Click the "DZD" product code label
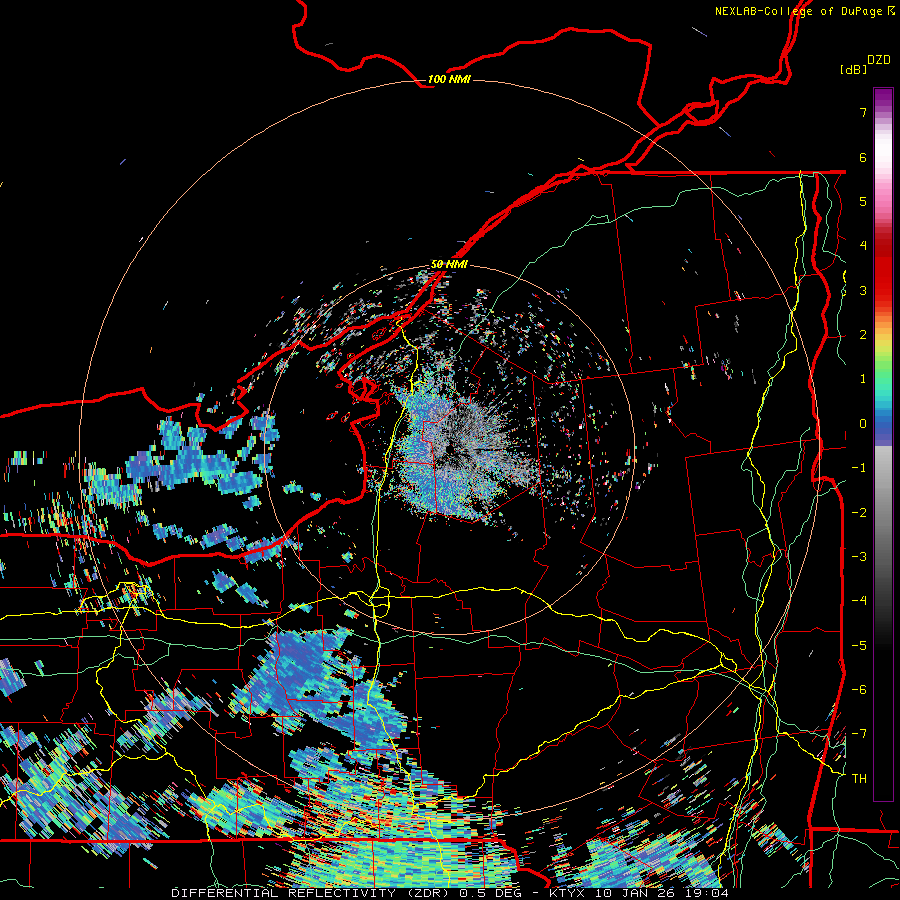The width and height of the screenshot is (900, 900). (879, 60)
